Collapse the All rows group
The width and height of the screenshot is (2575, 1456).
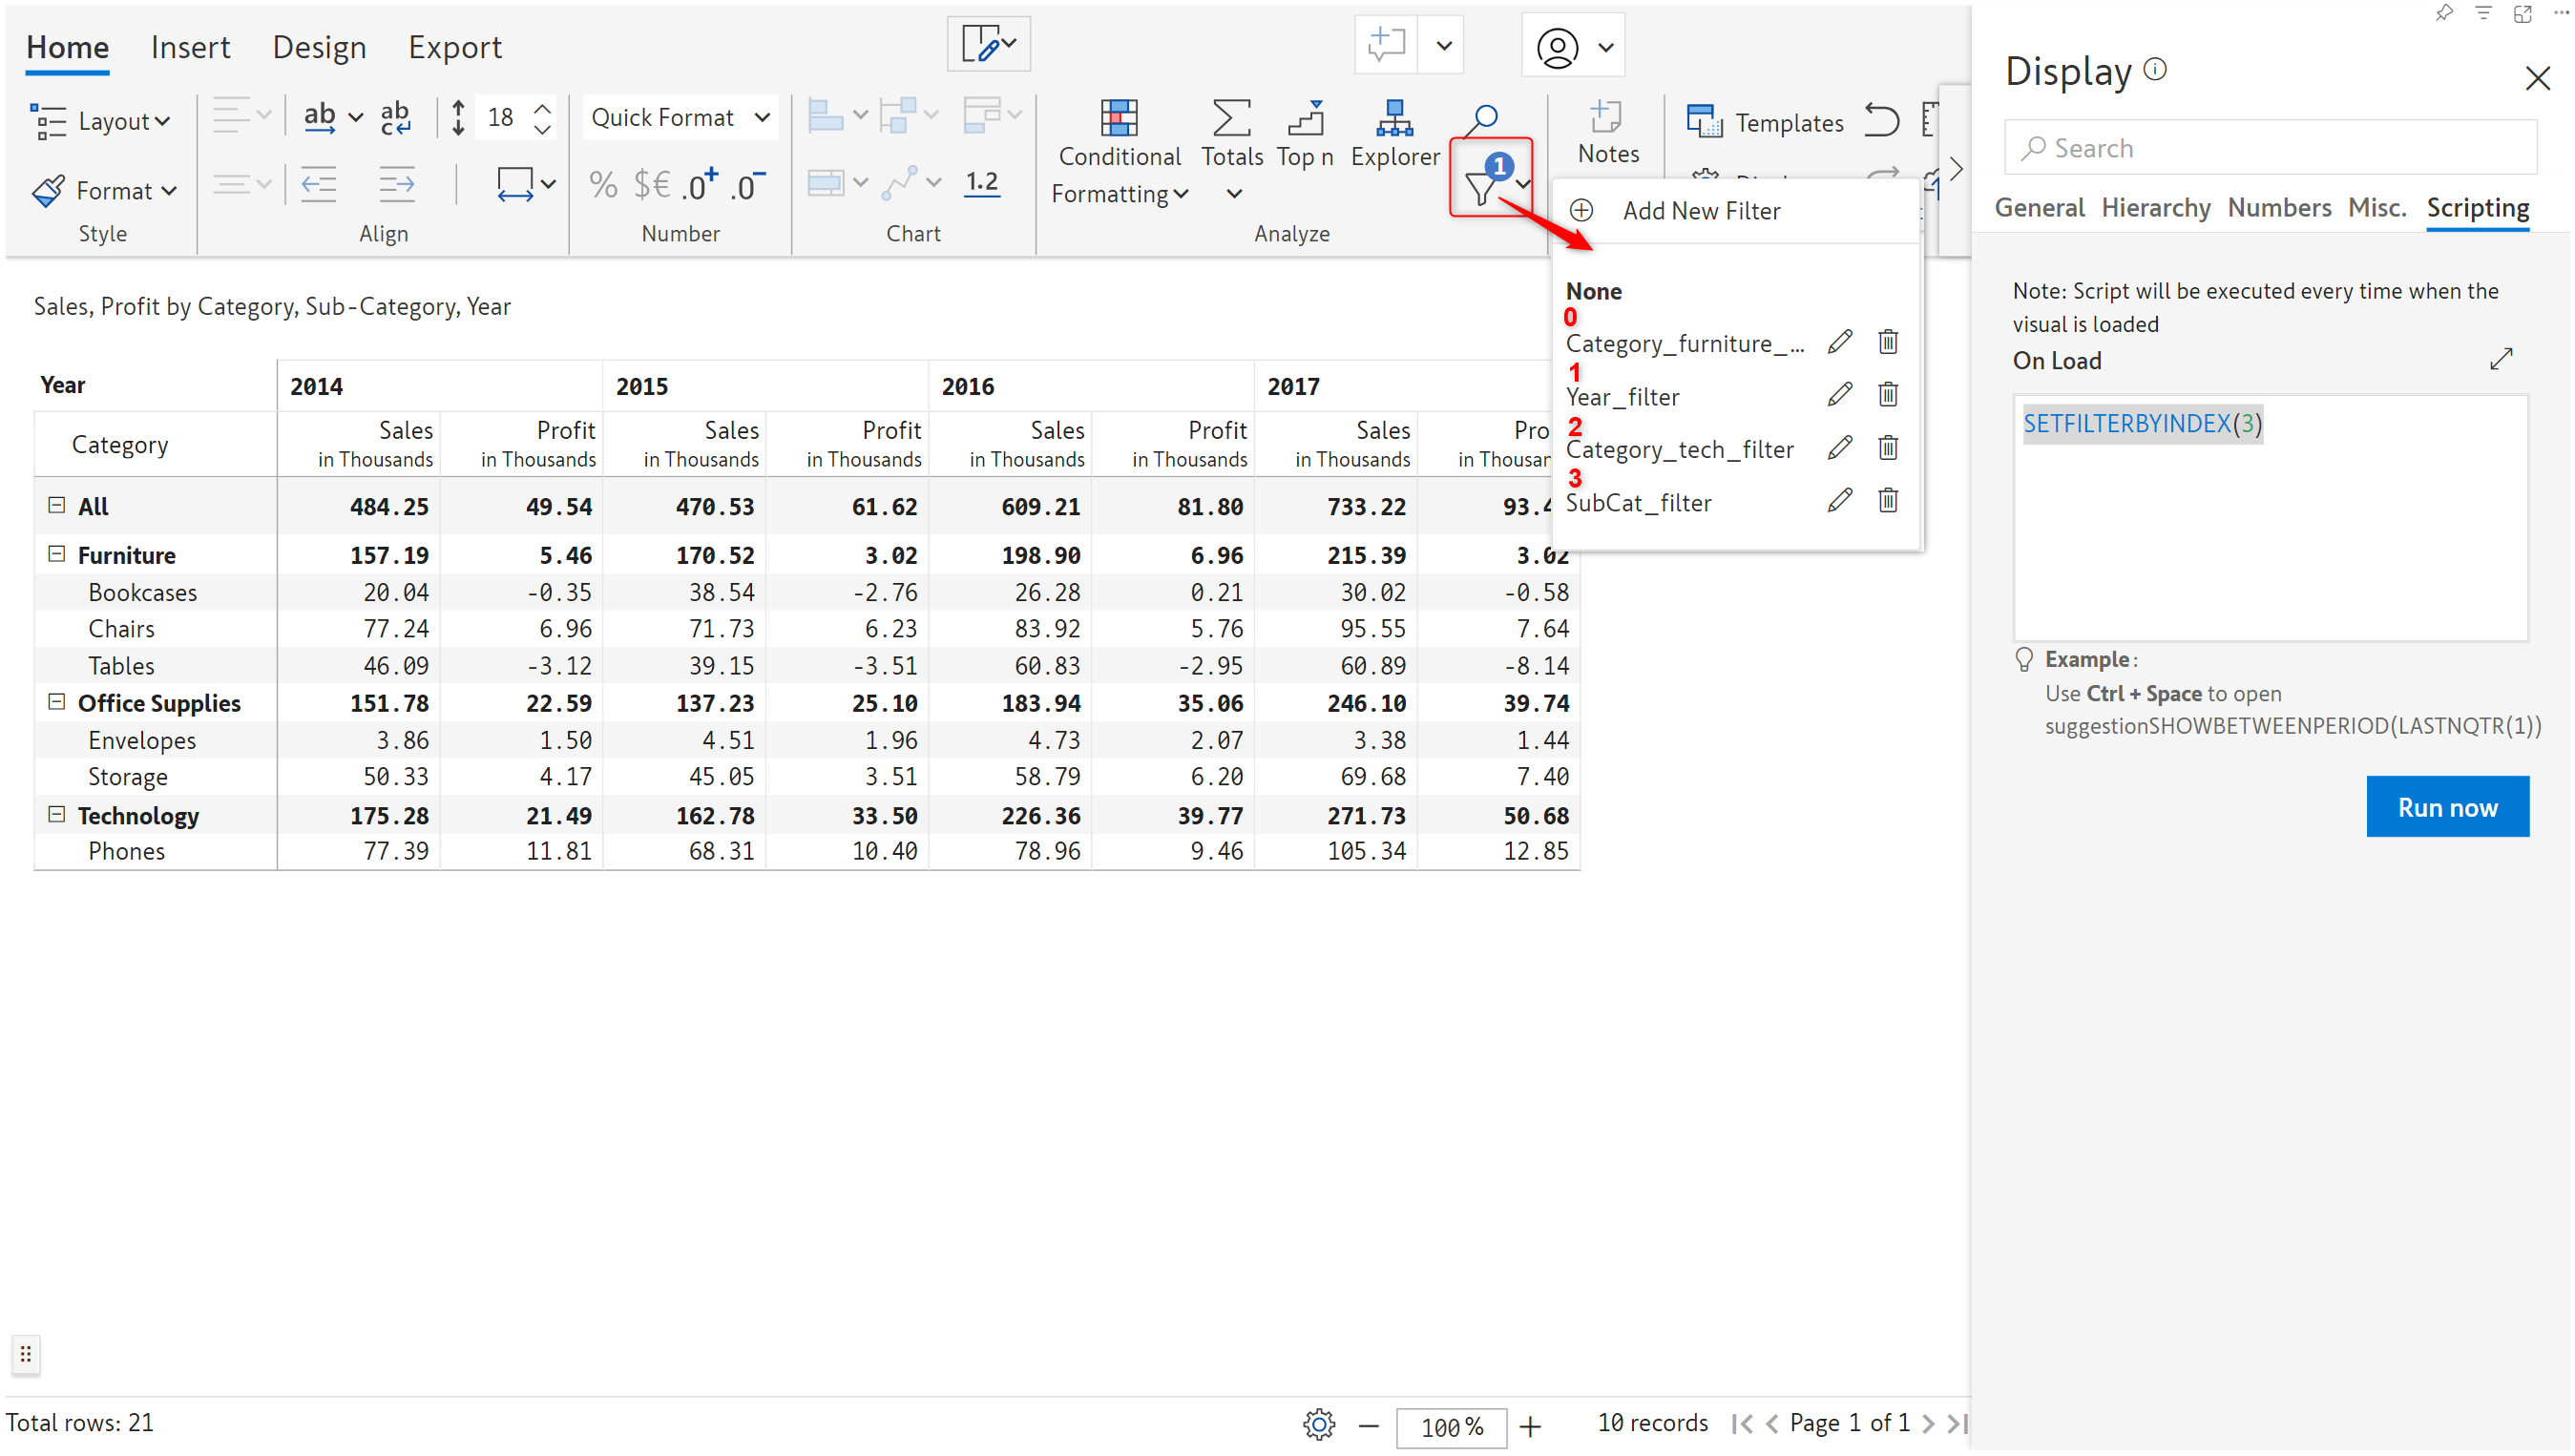click(x=57, y=505)
